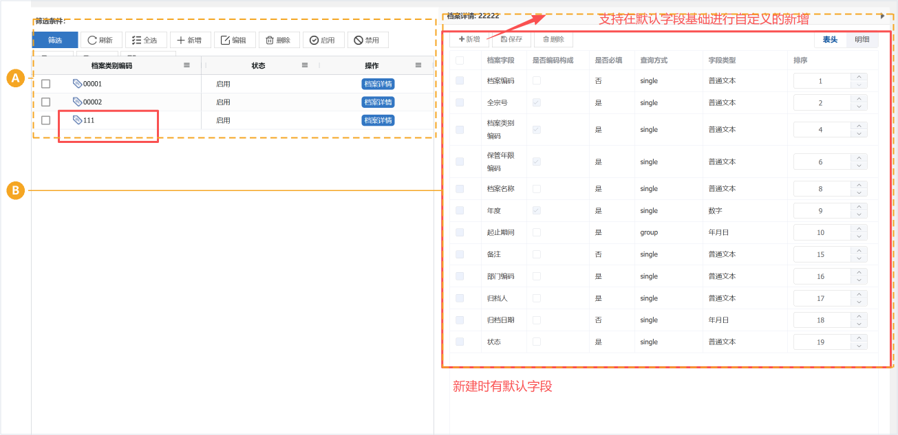Open the 状态 column menu icon

click(305, 65)
